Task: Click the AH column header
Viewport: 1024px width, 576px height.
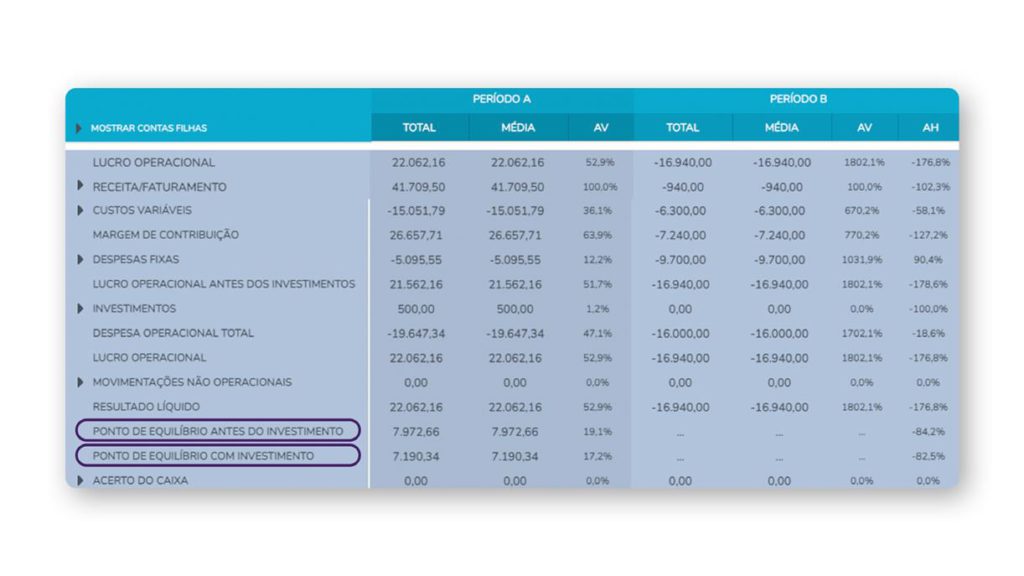Action: (x=930, y=128)
